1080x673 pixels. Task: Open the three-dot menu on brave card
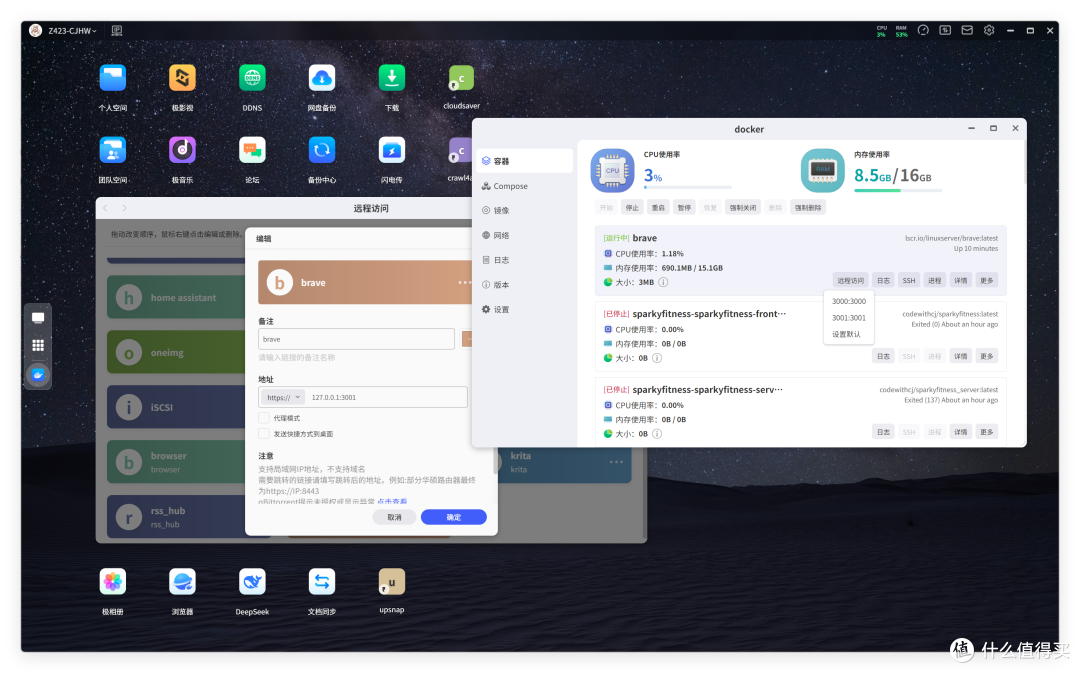coord(464,282)
